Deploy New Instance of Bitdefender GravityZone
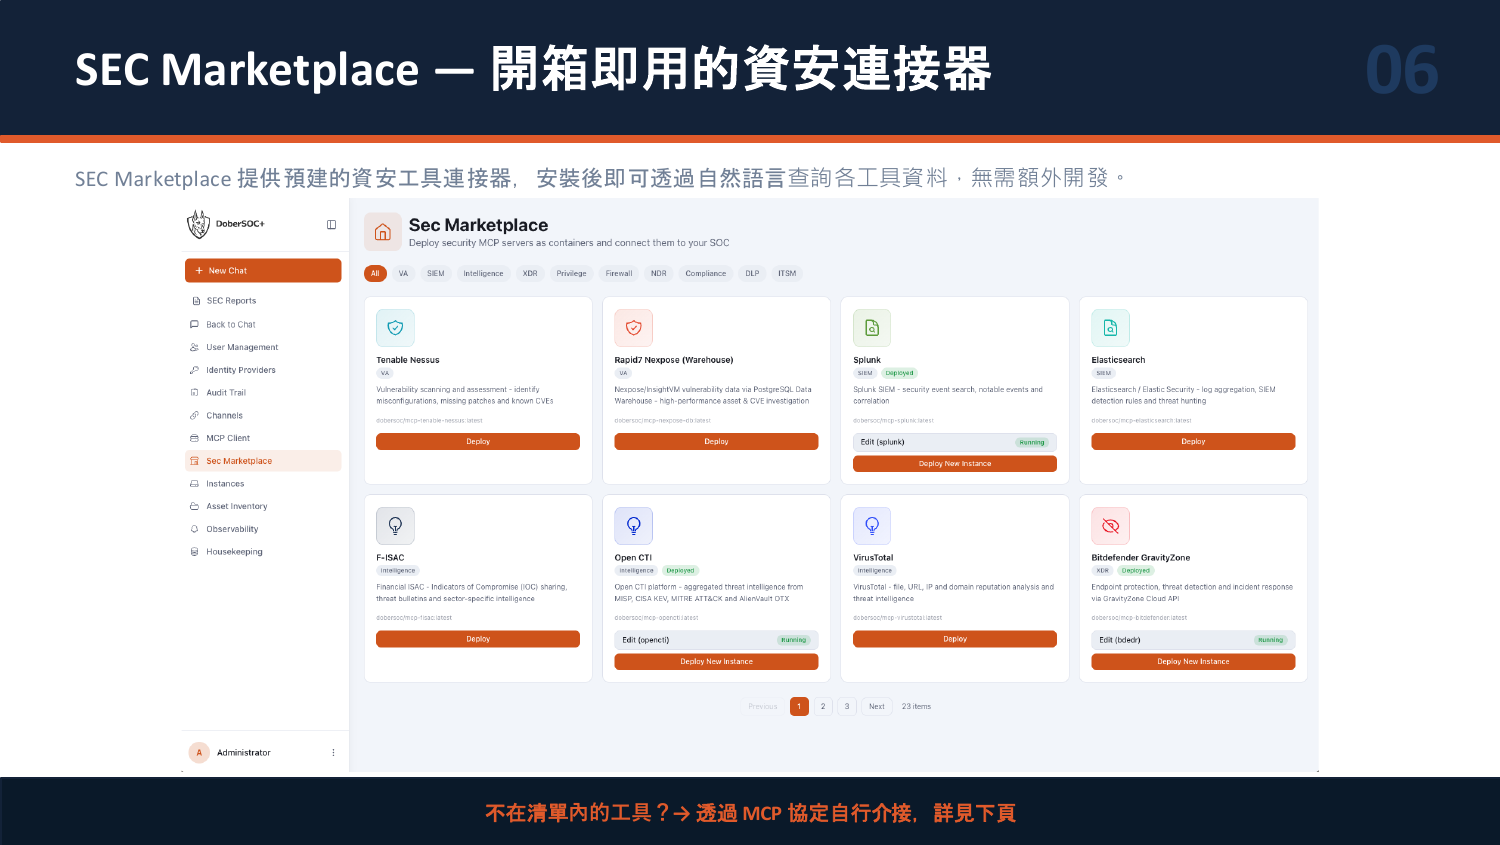Screen dimensions: 1500x845 point(1193,662)
